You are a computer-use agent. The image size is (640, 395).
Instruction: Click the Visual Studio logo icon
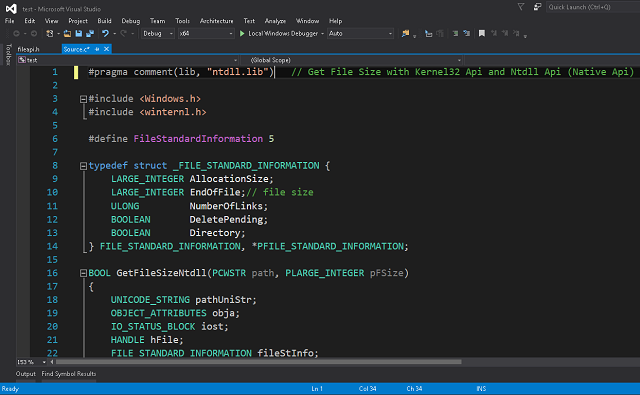pyautogui.click(x=11, y=8)
